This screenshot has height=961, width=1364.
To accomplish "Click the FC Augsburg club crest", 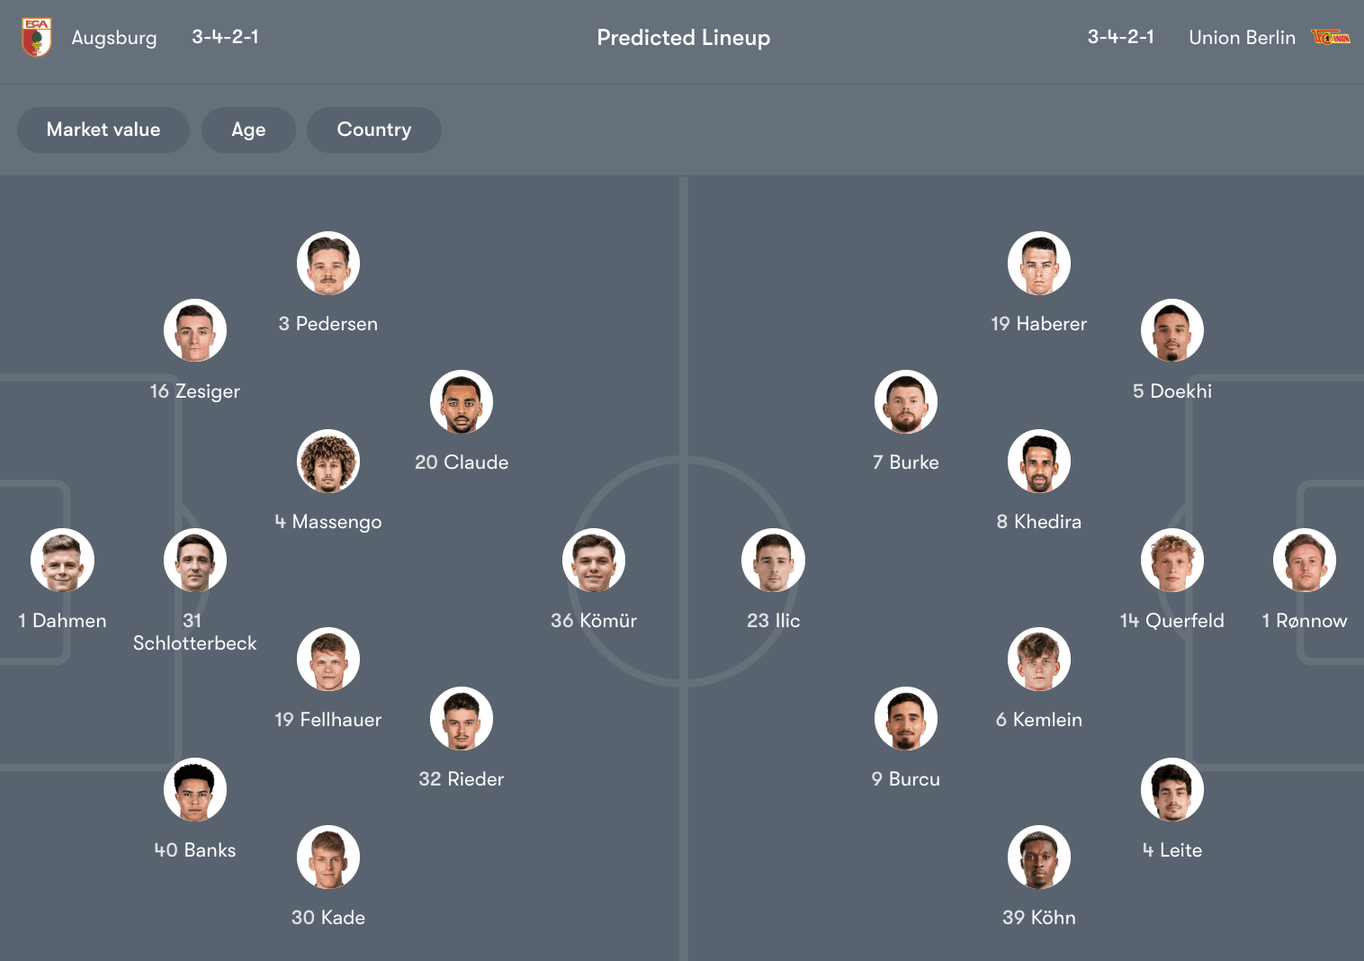I will [x=36, y=38].
